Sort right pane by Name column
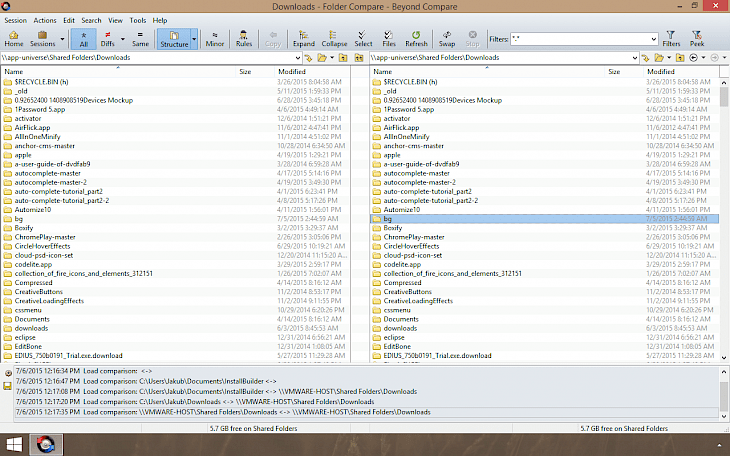This screenshot has width=730, height=456. point(487,72)
